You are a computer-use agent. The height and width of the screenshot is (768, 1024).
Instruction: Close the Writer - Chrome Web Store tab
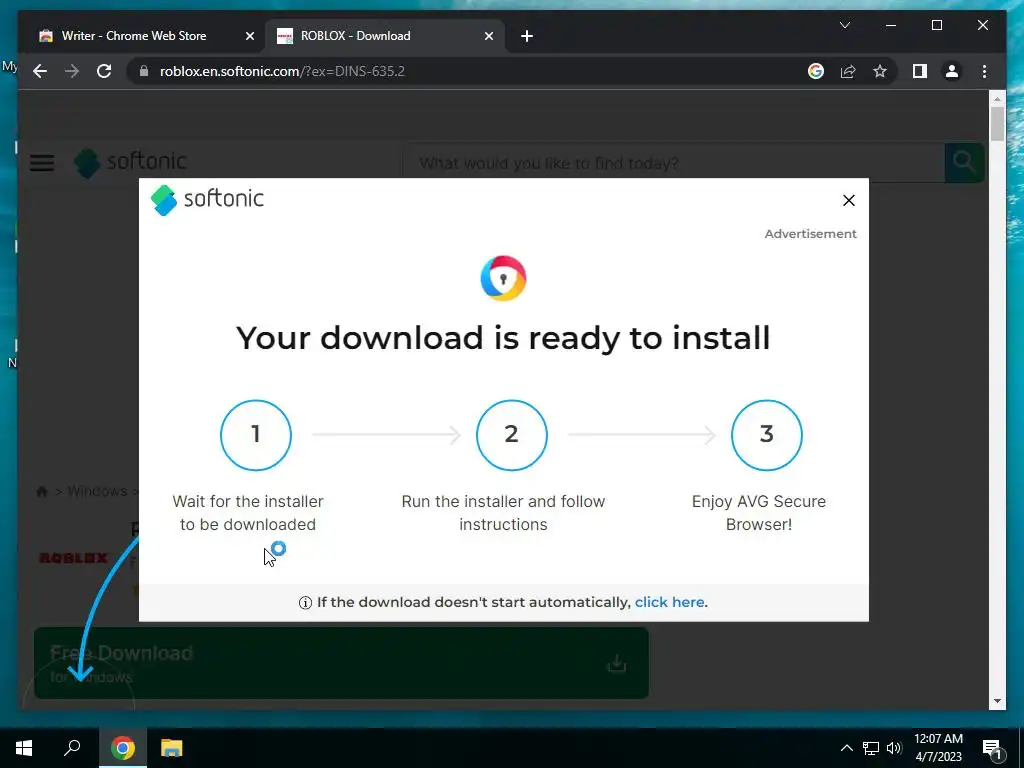(x=249, y=36)
